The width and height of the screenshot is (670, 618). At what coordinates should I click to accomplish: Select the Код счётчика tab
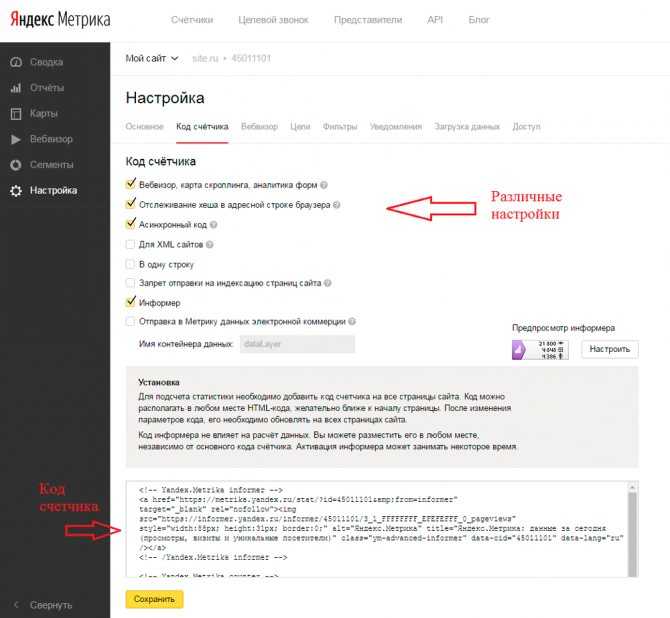[202, 127]
